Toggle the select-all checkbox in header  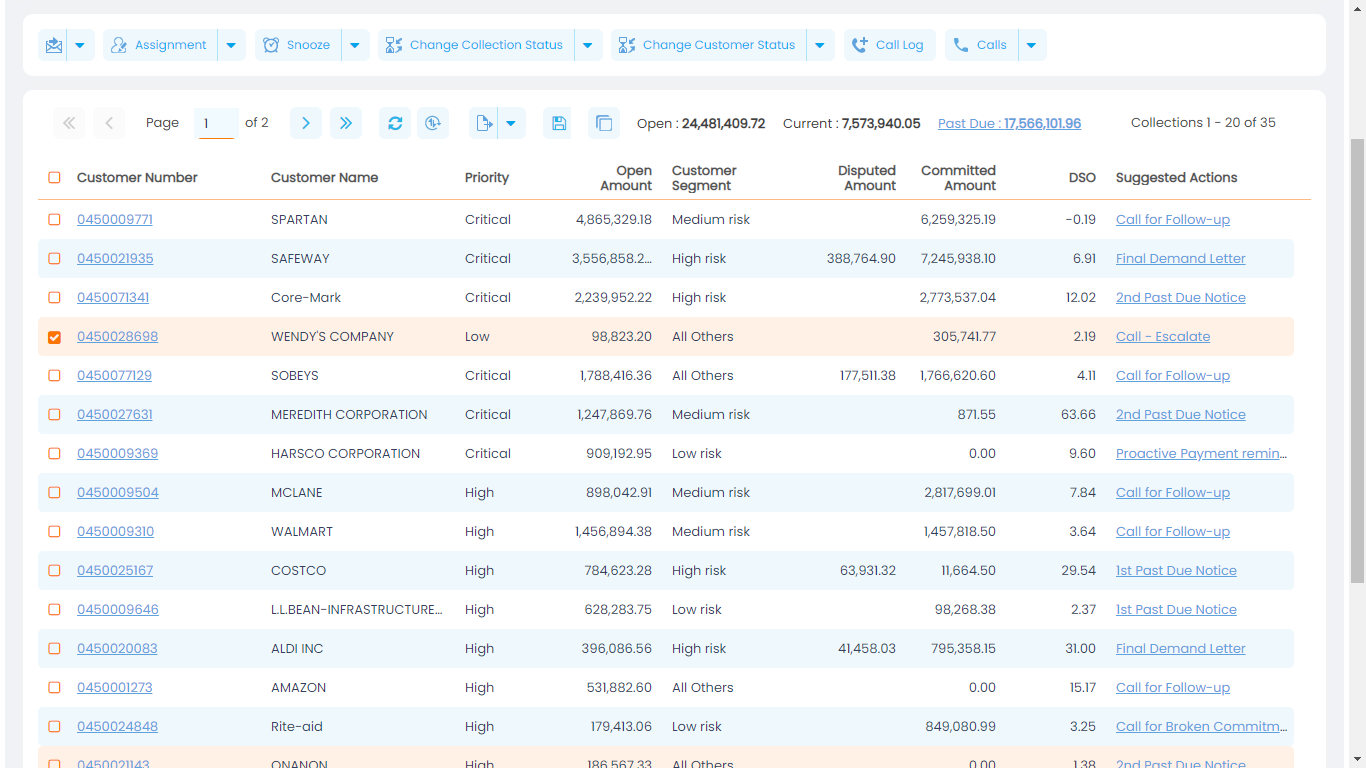[x=55, y=178]
